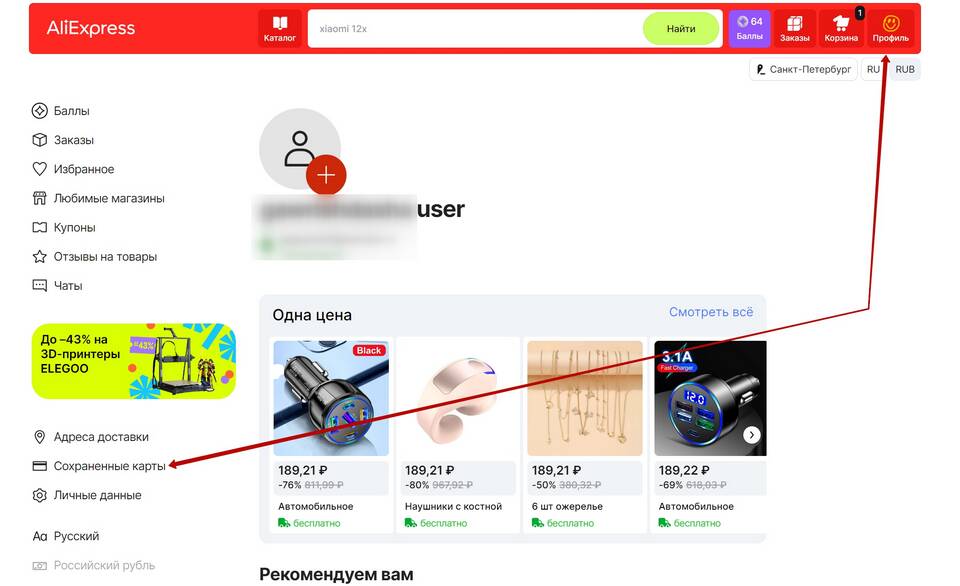960x586 pixels.
Task: Open Адреса доставки in the sidebar
Action: coord(90,437)
